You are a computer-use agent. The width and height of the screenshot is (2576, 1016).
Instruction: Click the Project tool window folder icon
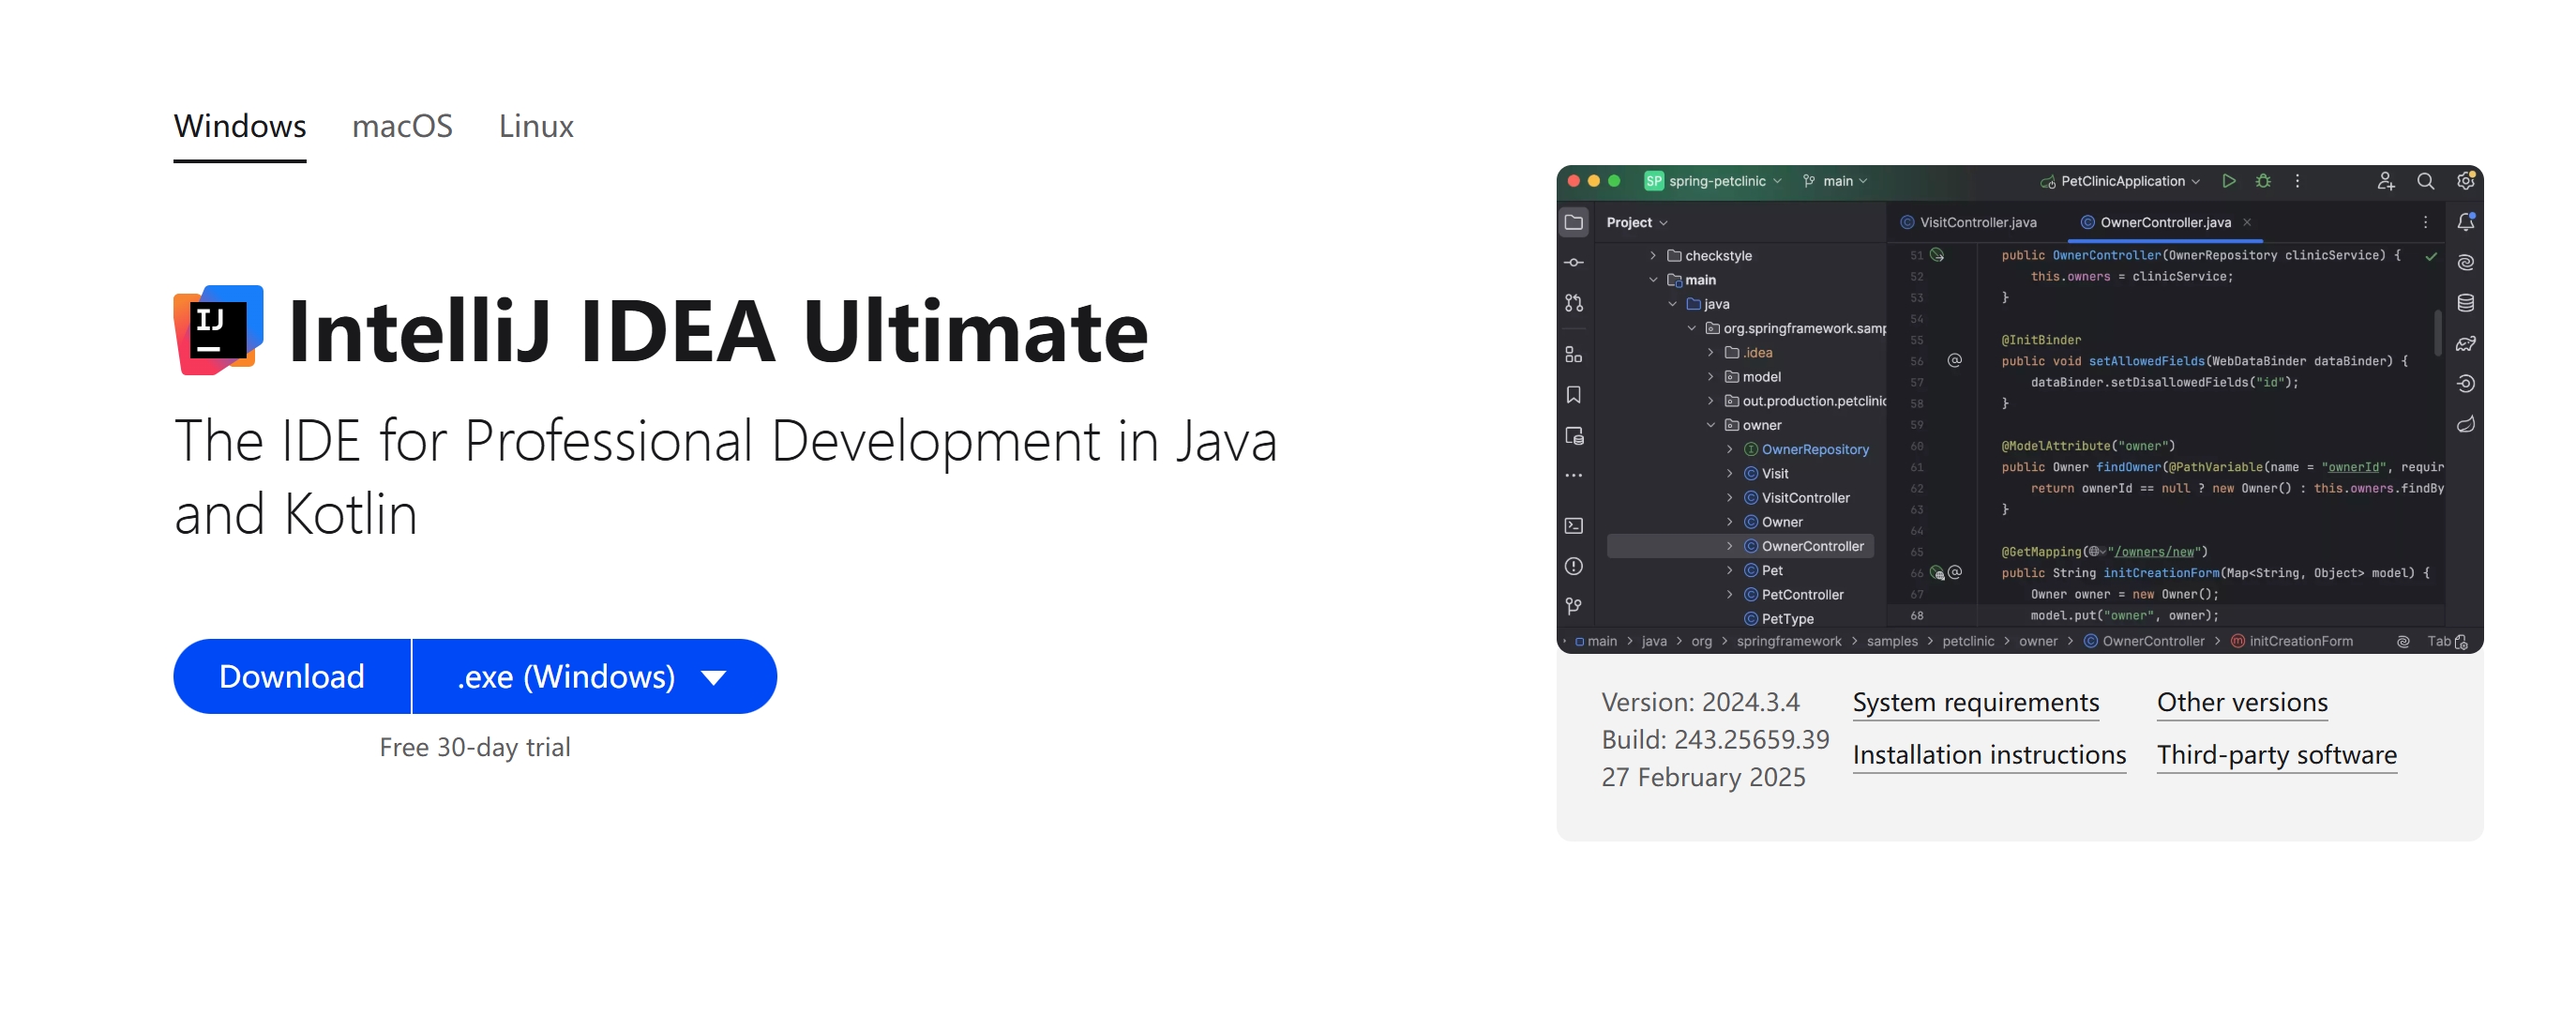pos(1573,222)
